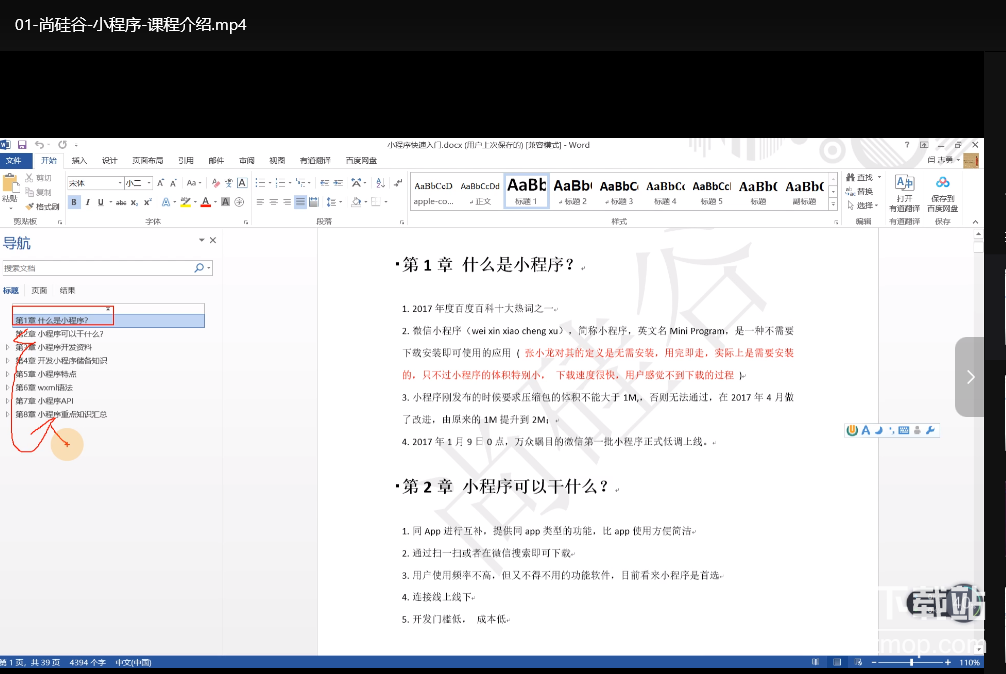
Task: Apply the 正文 body style
Action: [x=480, y=191]
